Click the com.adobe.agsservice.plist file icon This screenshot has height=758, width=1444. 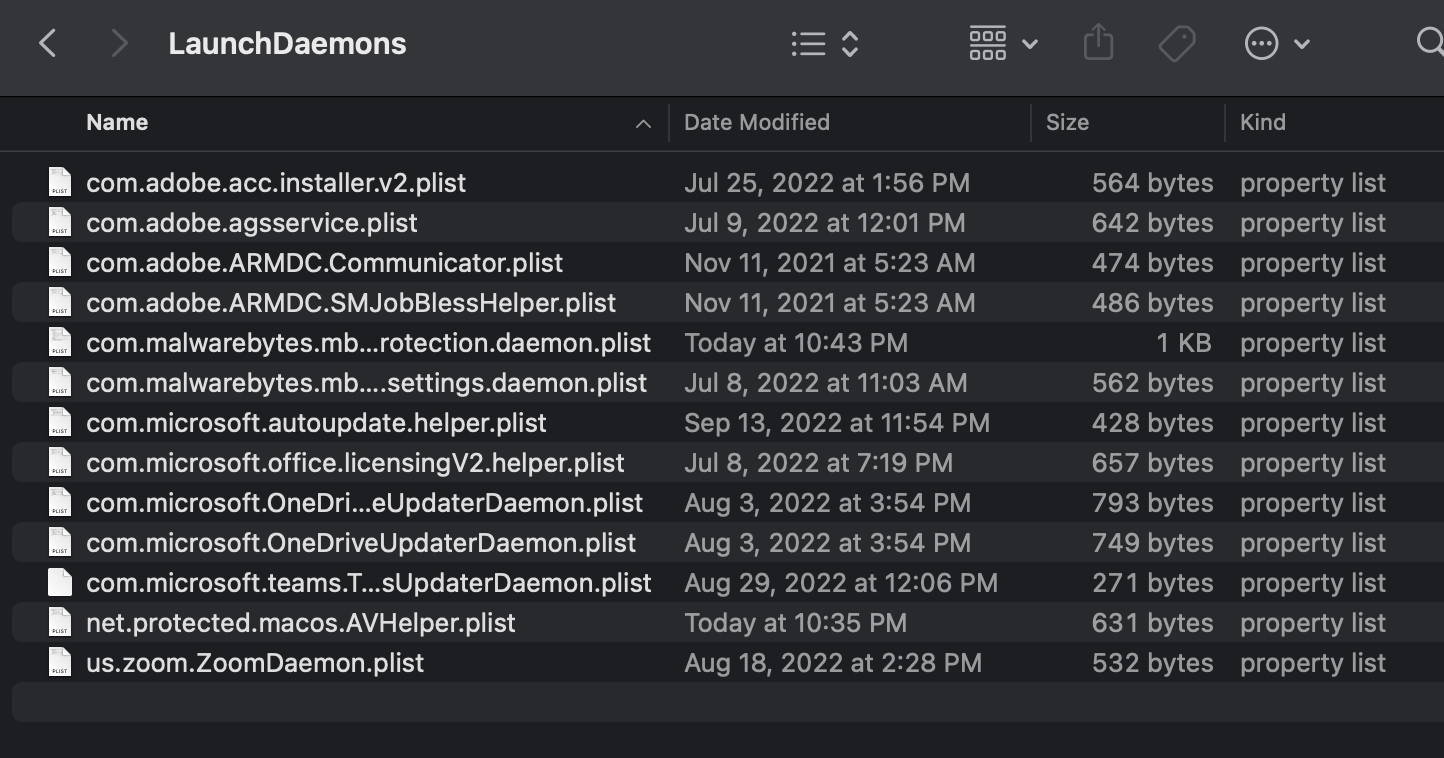(60, 223)
